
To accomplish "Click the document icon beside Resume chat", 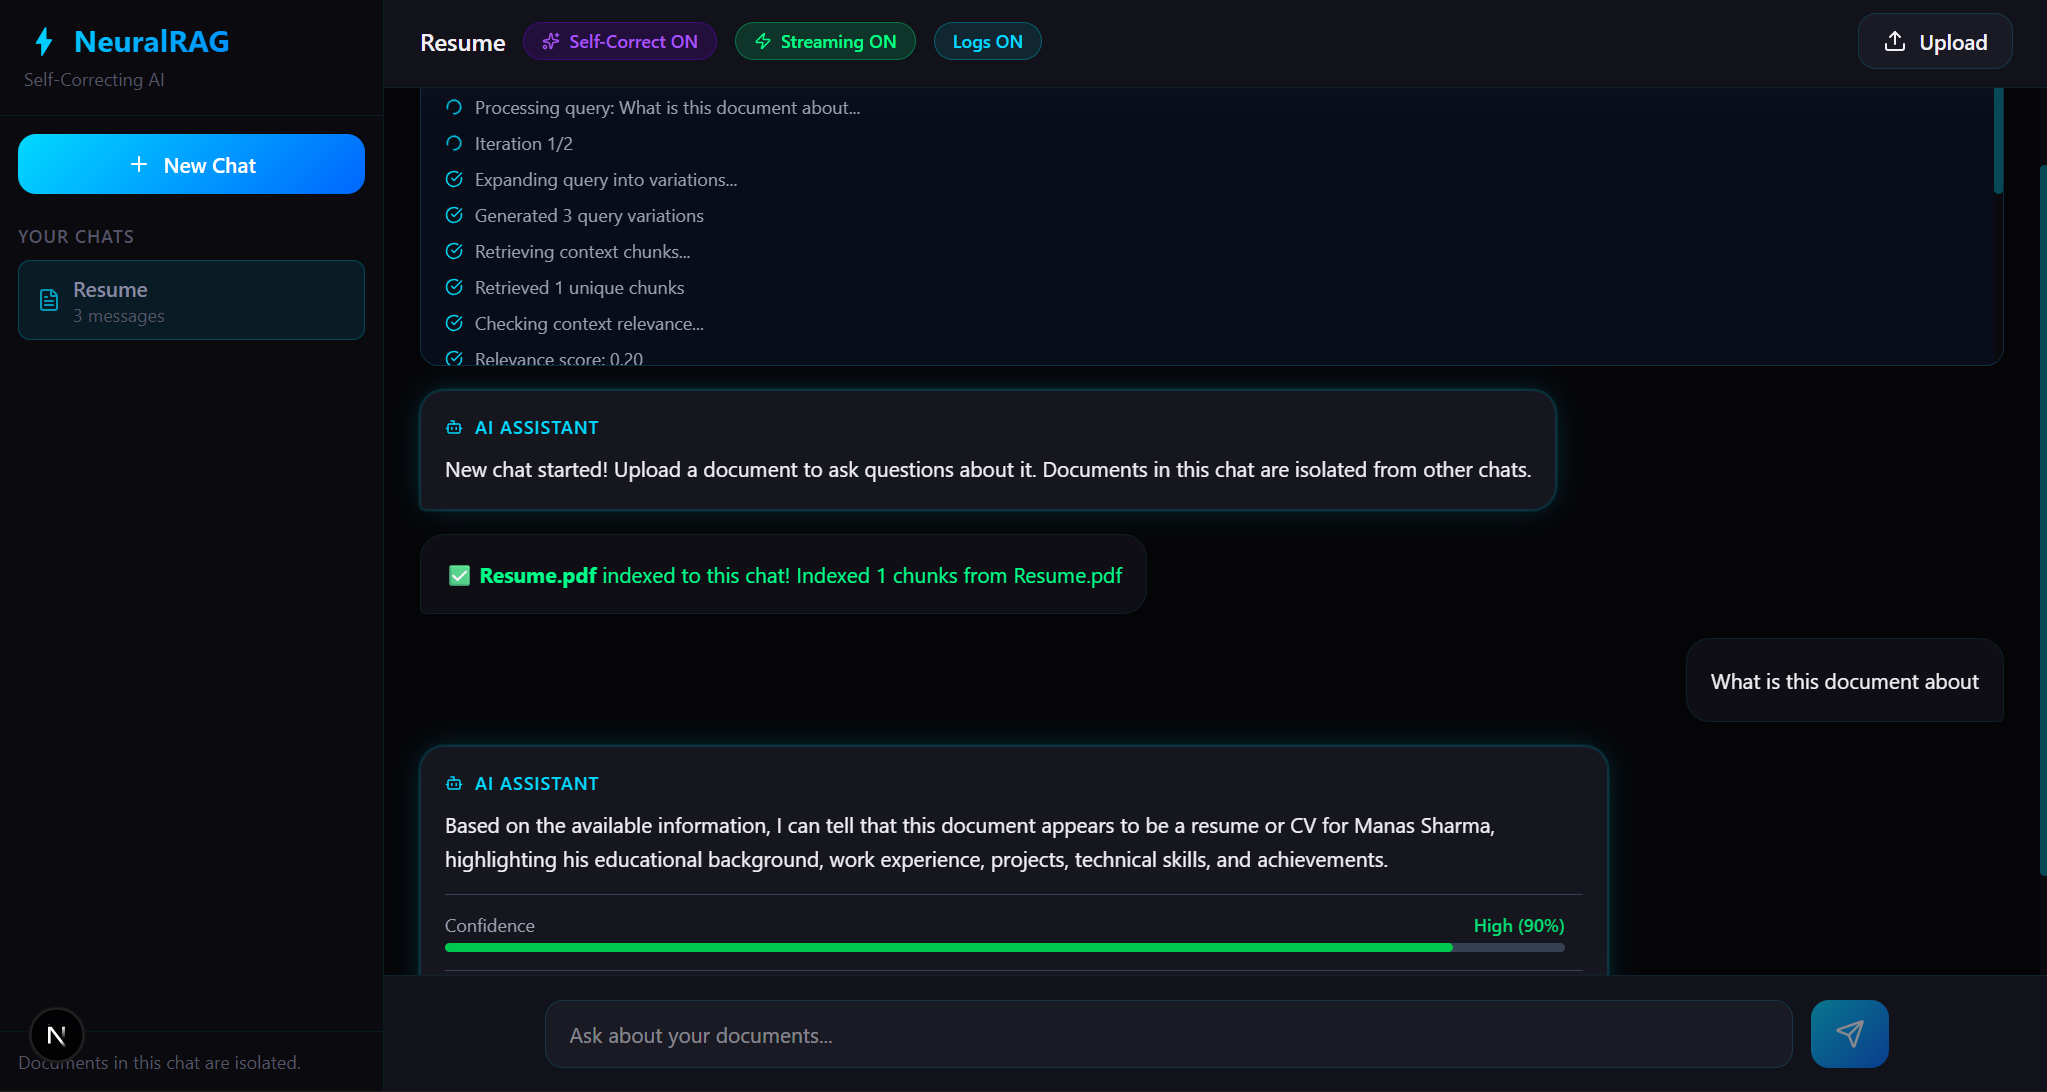I will (48, 299).
